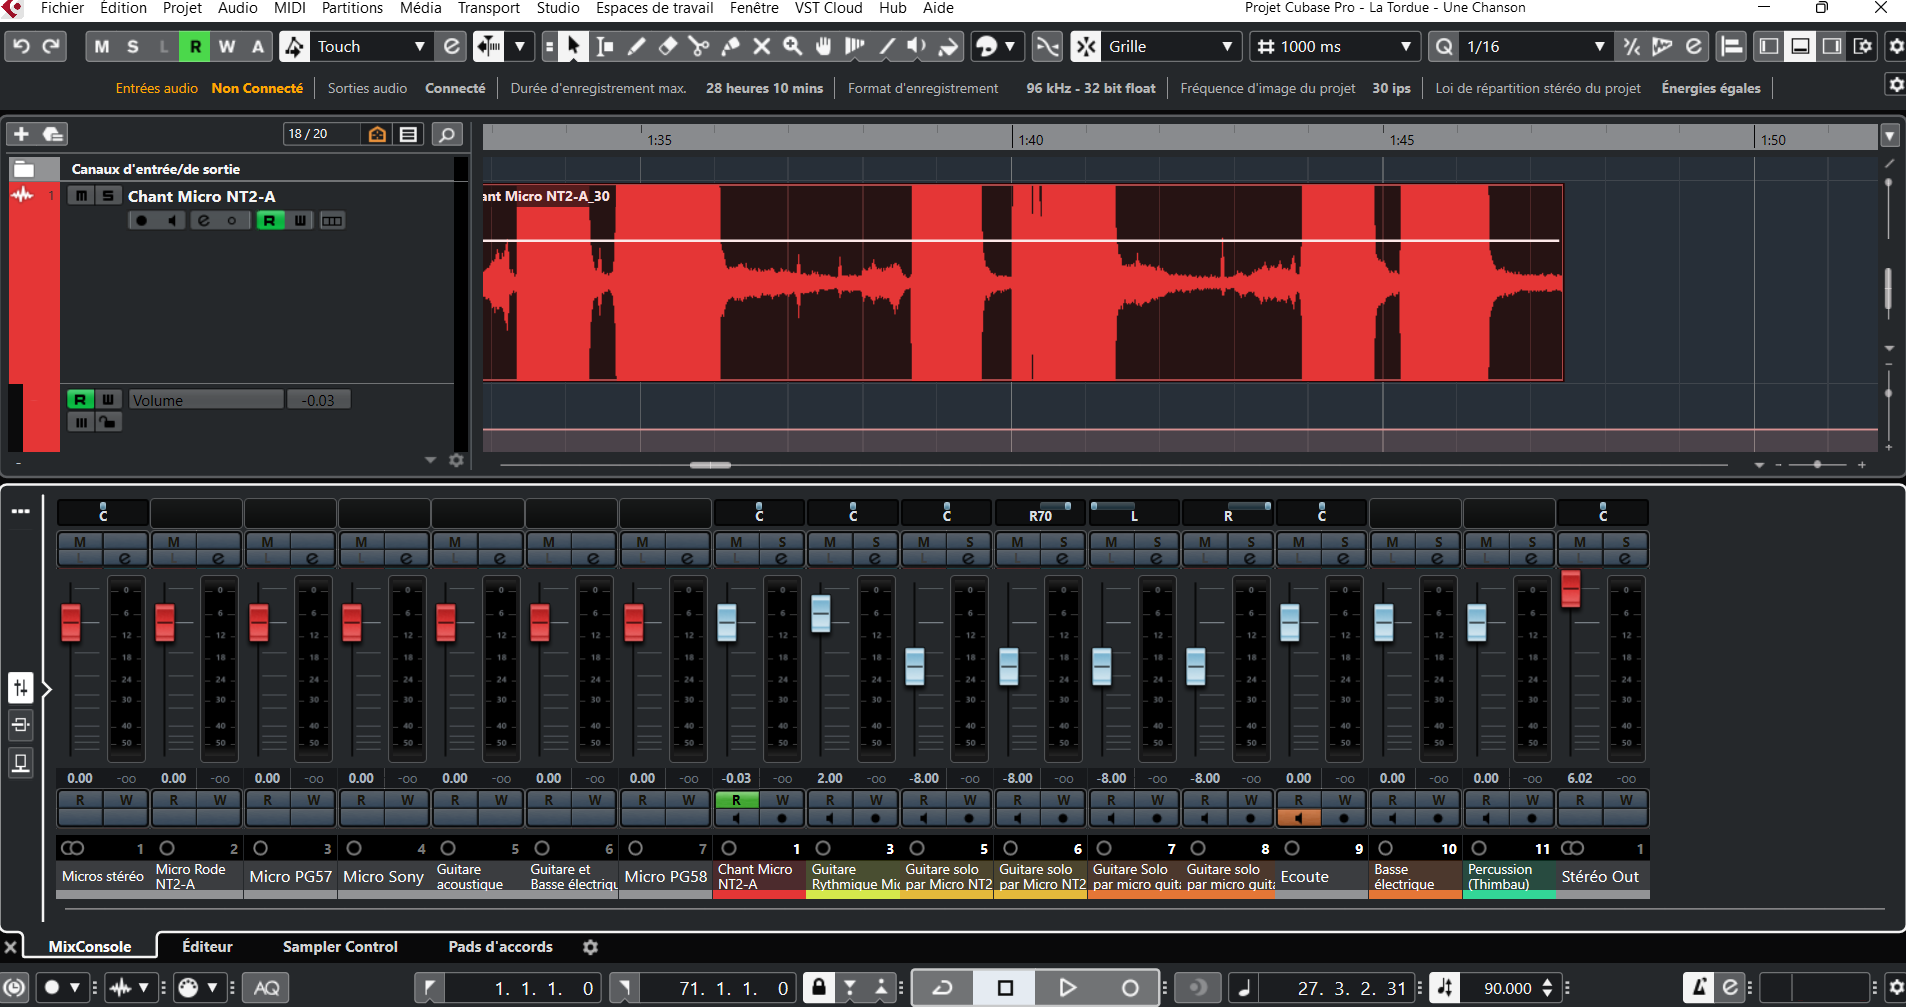Click the AQ button in transport bar
This screenshot has width=1906, height=1007.
(x=266, y=988)
